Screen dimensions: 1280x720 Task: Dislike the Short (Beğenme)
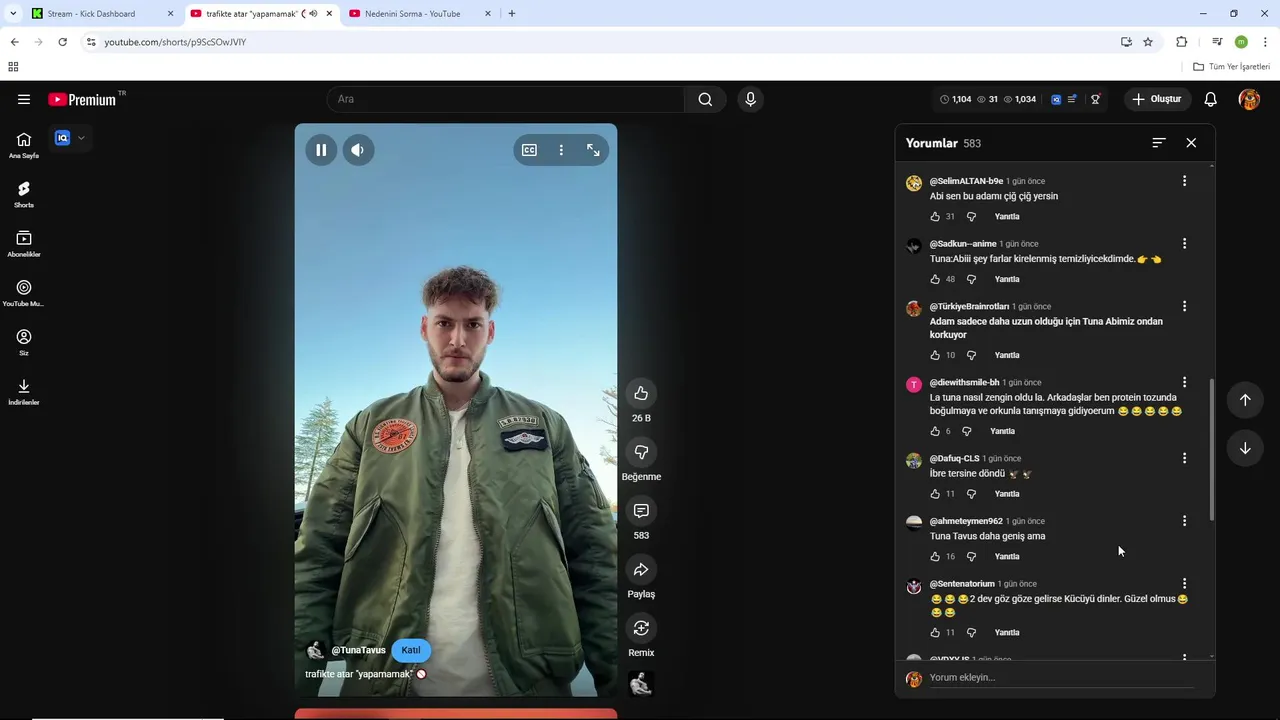641,452
